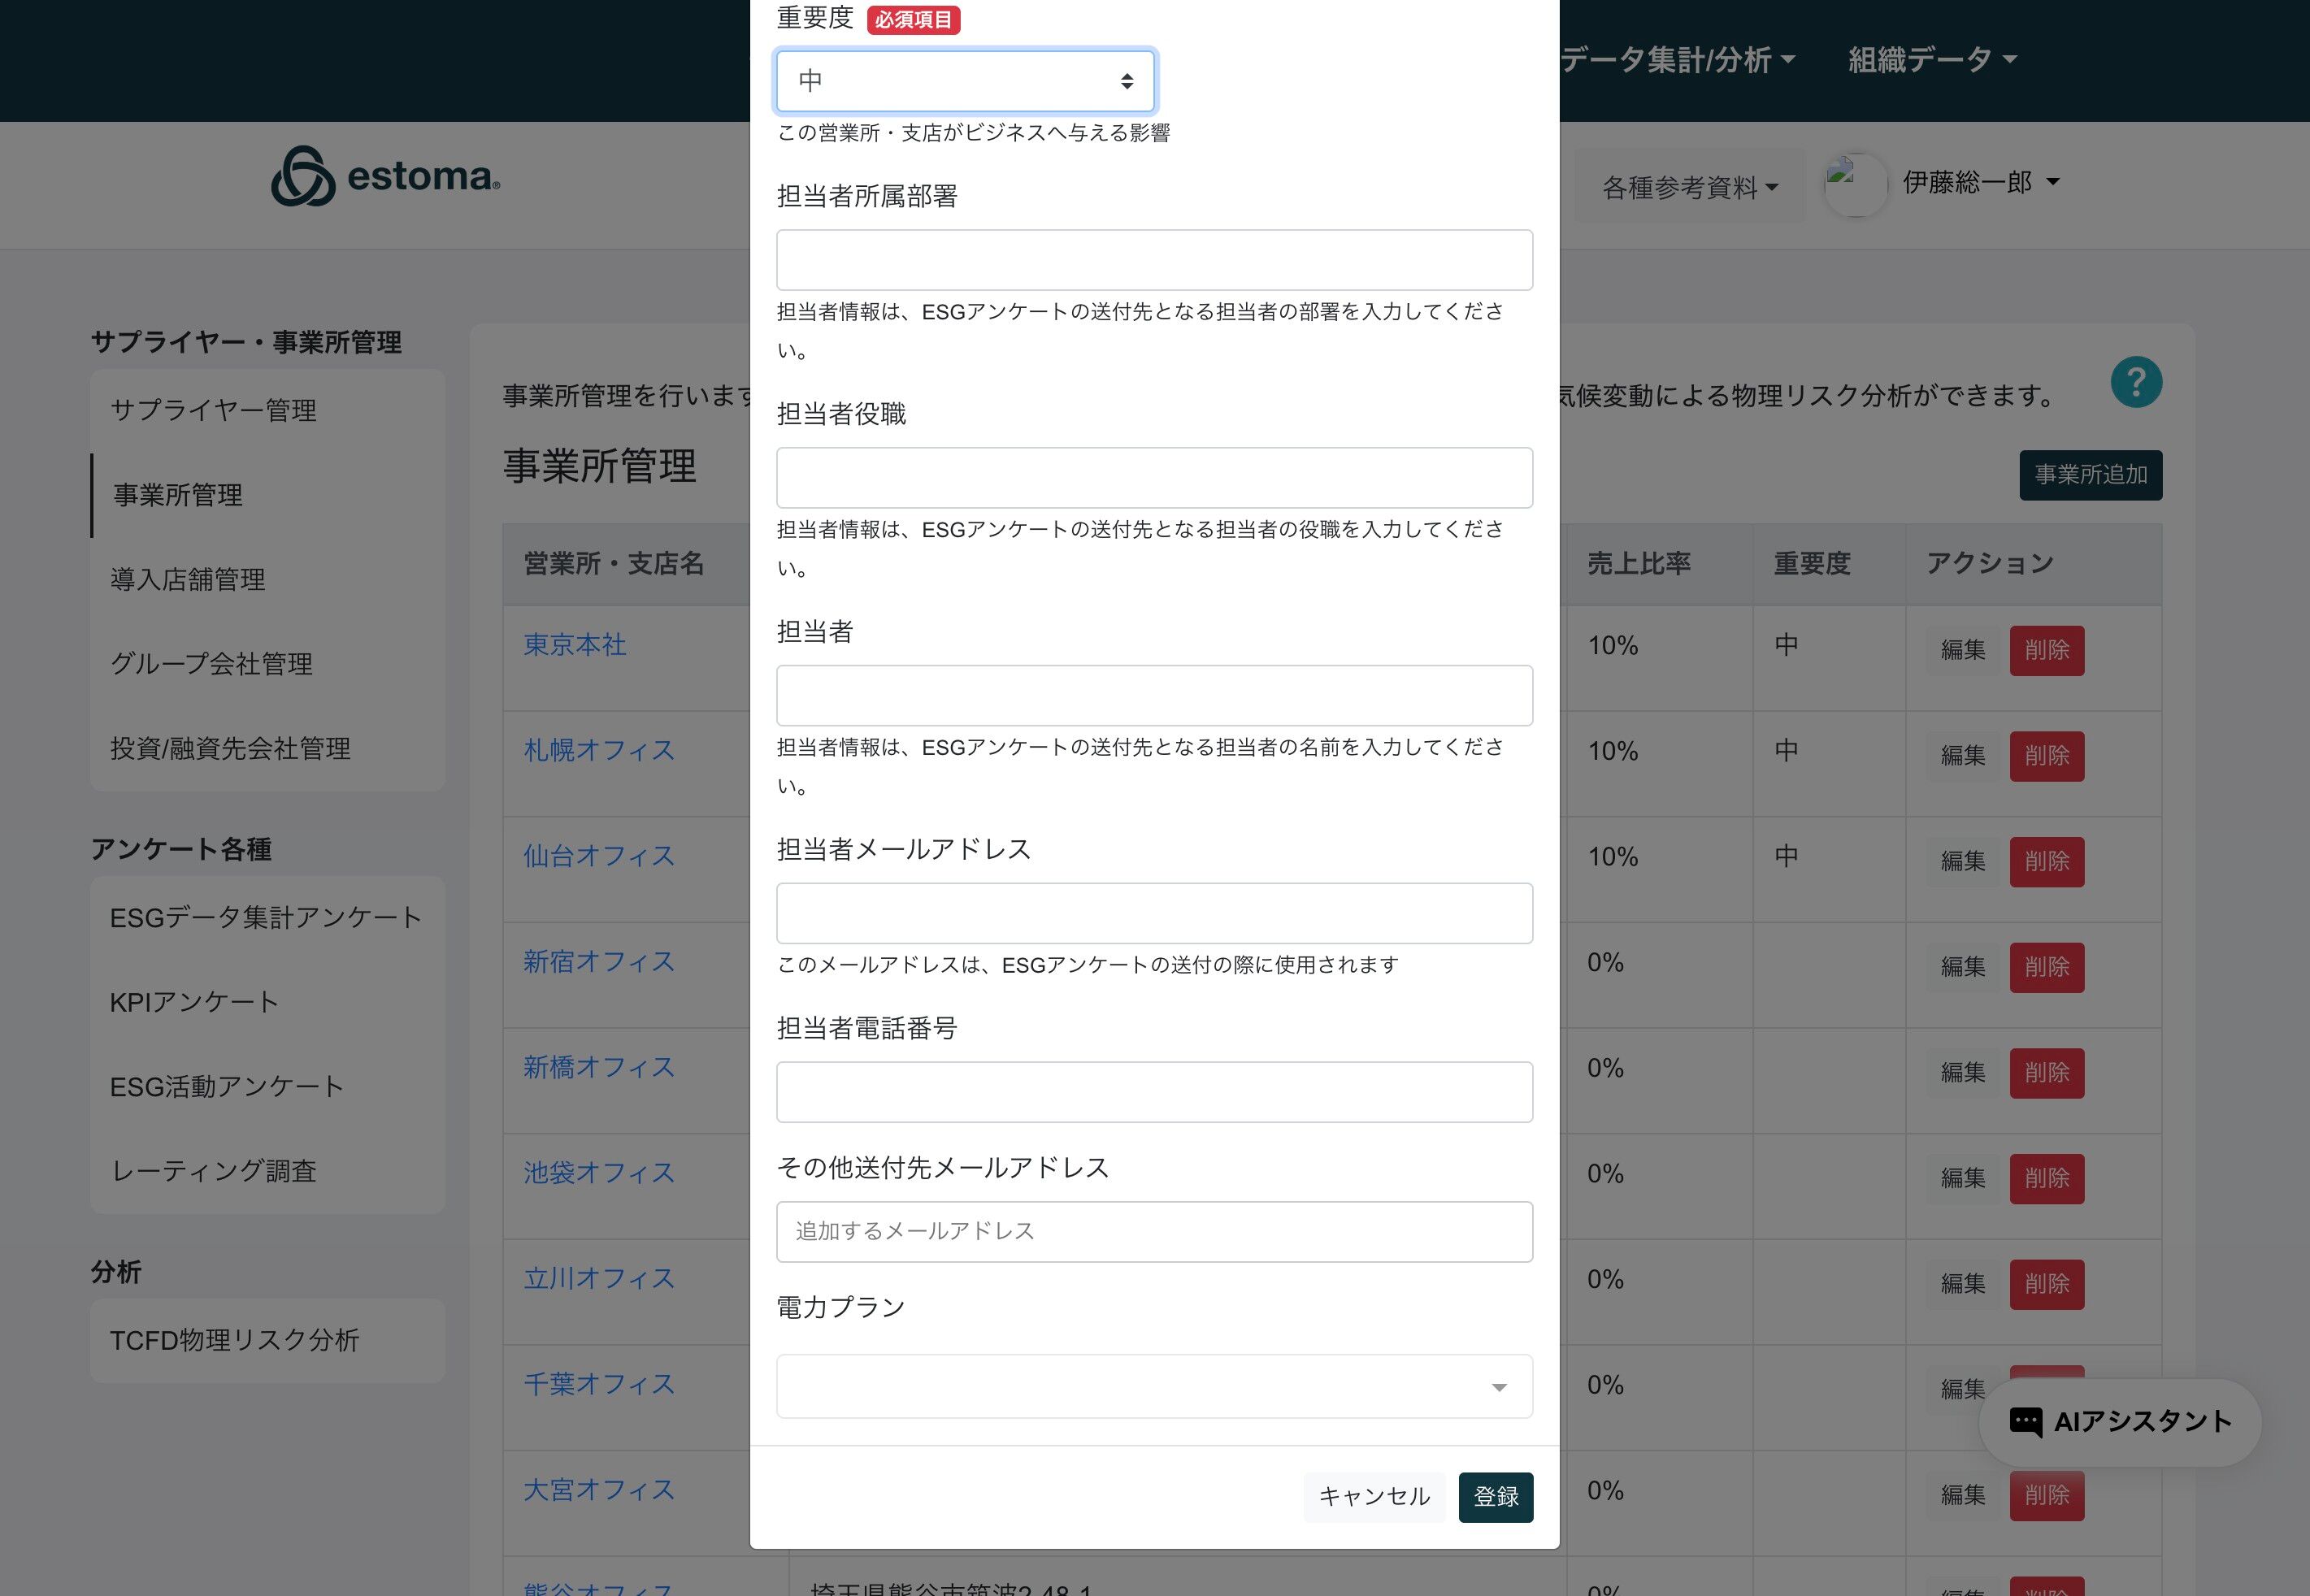The width and height of the screenshot is (2310, 1596).
Task: Open the 組織データ menu
Action: (1931, 60)
